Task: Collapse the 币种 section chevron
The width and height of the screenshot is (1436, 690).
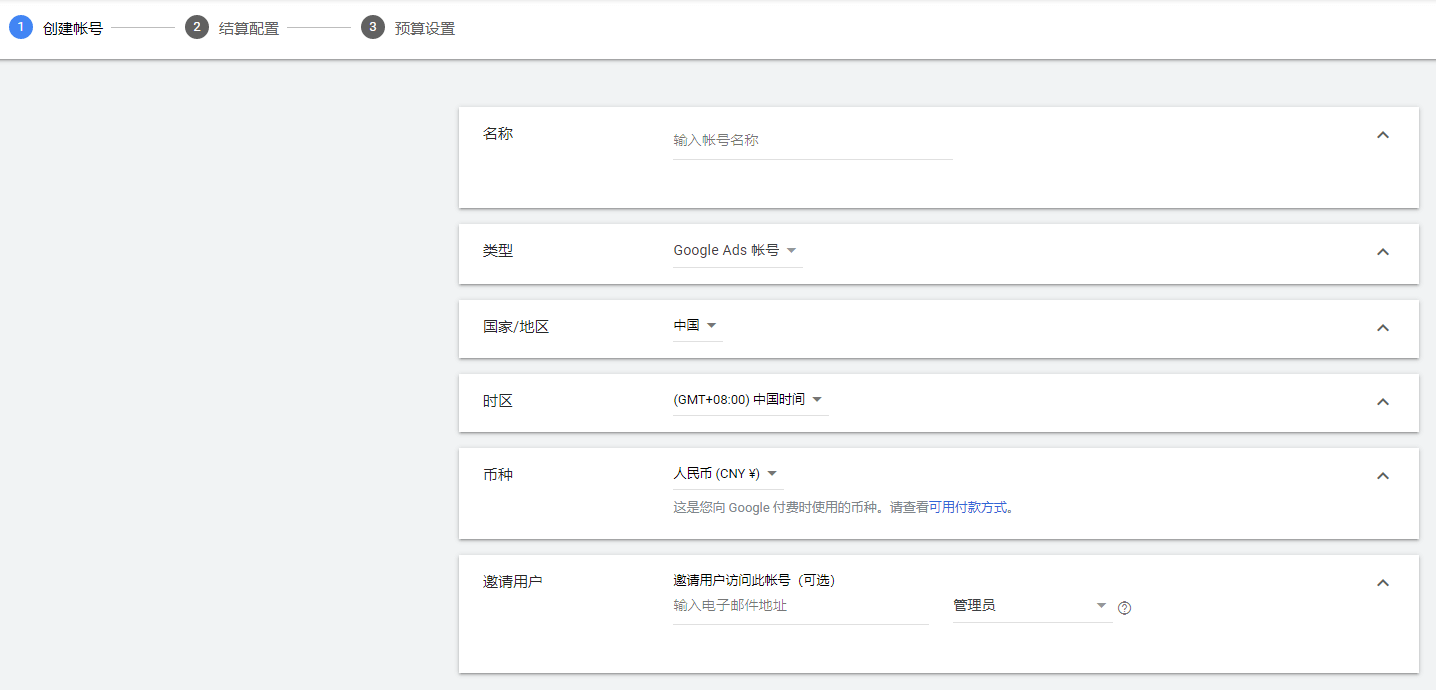Action: [x=1383, y=476]
